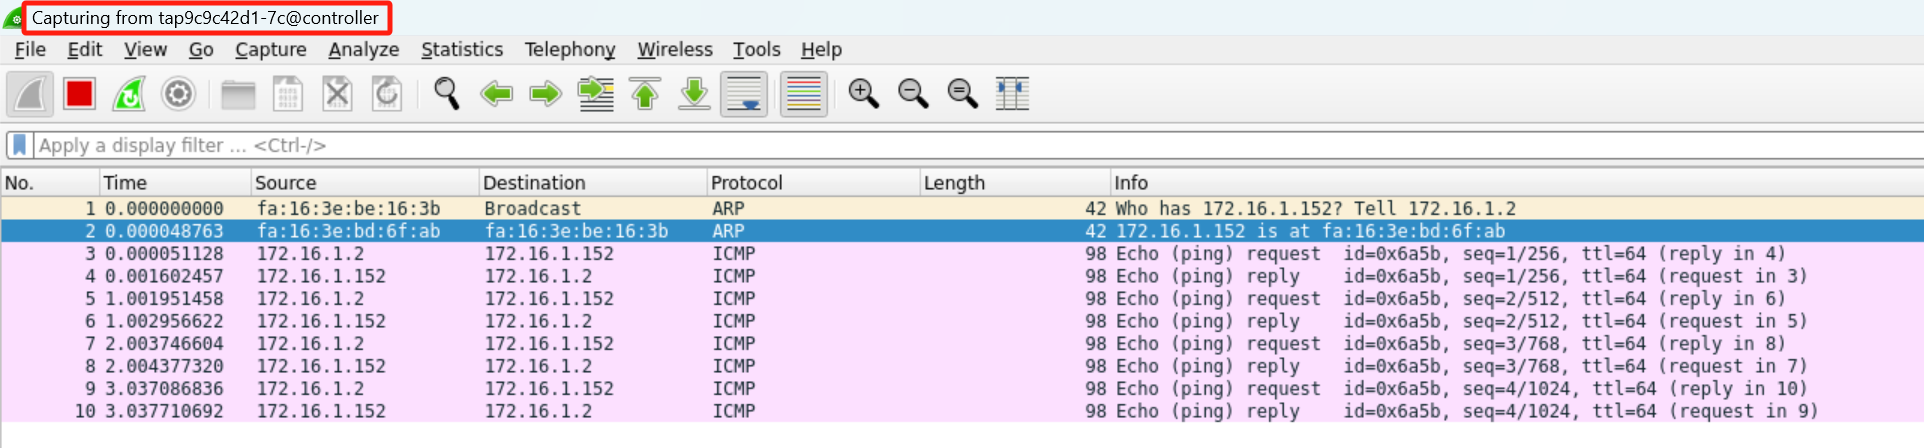This screenshot has width=1924, height=448.
Task: Toggle packet list colorization
Action: [x=803, y=94]
